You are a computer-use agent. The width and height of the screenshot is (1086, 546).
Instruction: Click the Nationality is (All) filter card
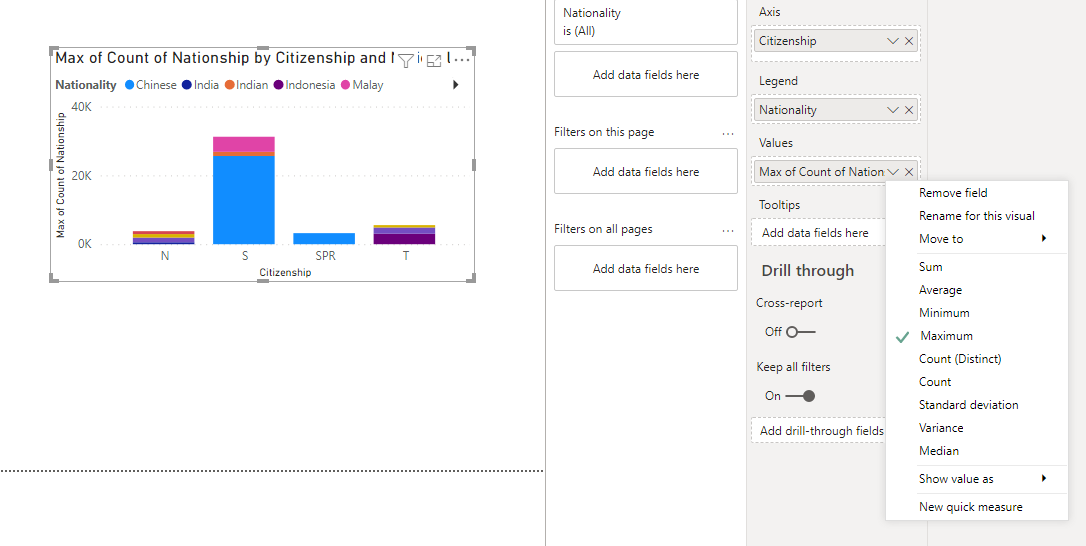point(646,21)
